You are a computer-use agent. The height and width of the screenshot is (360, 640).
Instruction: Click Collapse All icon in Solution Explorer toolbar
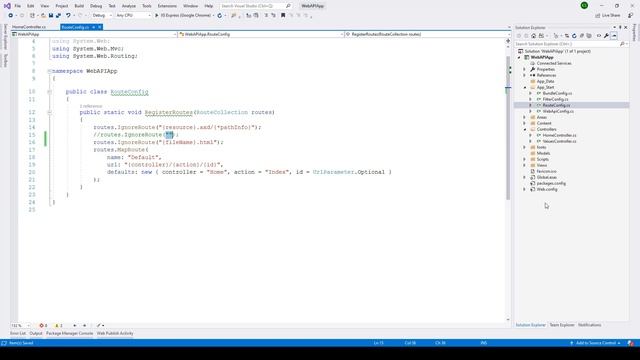tap(582, 36)
